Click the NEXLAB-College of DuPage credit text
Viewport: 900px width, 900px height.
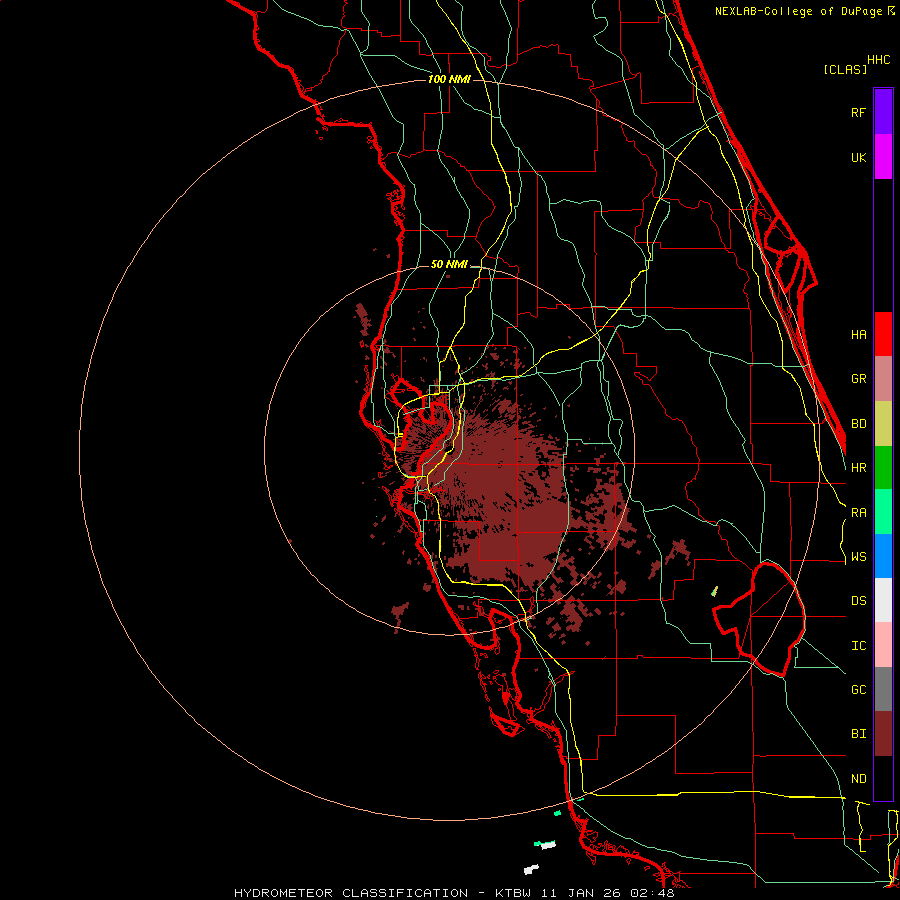pyautogui.click(x=800, y=11)
